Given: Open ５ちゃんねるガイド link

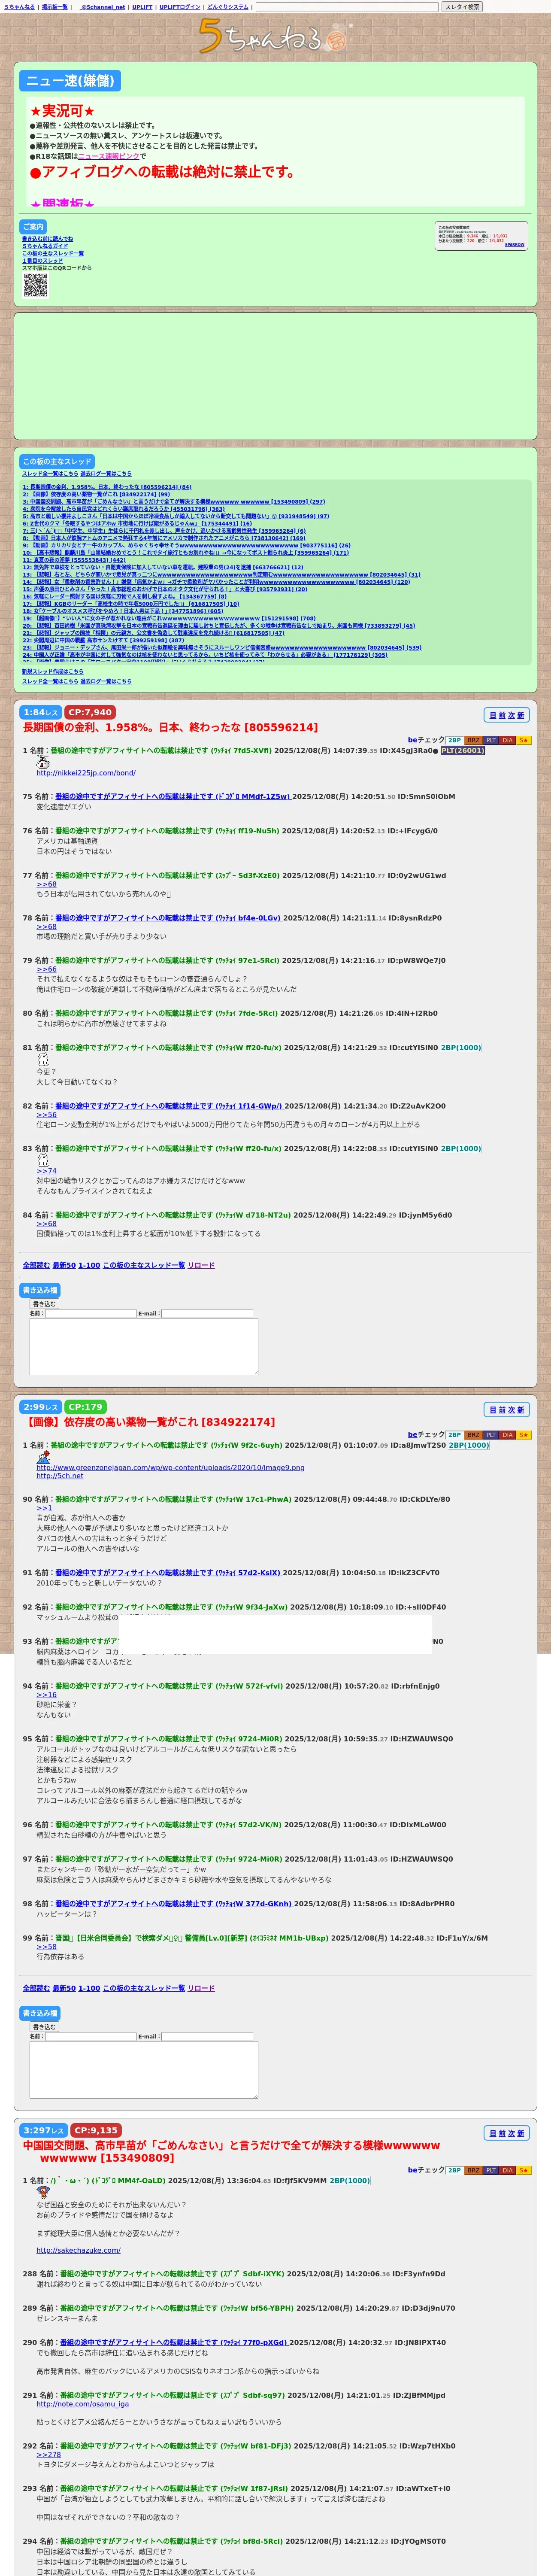Looking at the screenshot, I should (x=45, y=246).
